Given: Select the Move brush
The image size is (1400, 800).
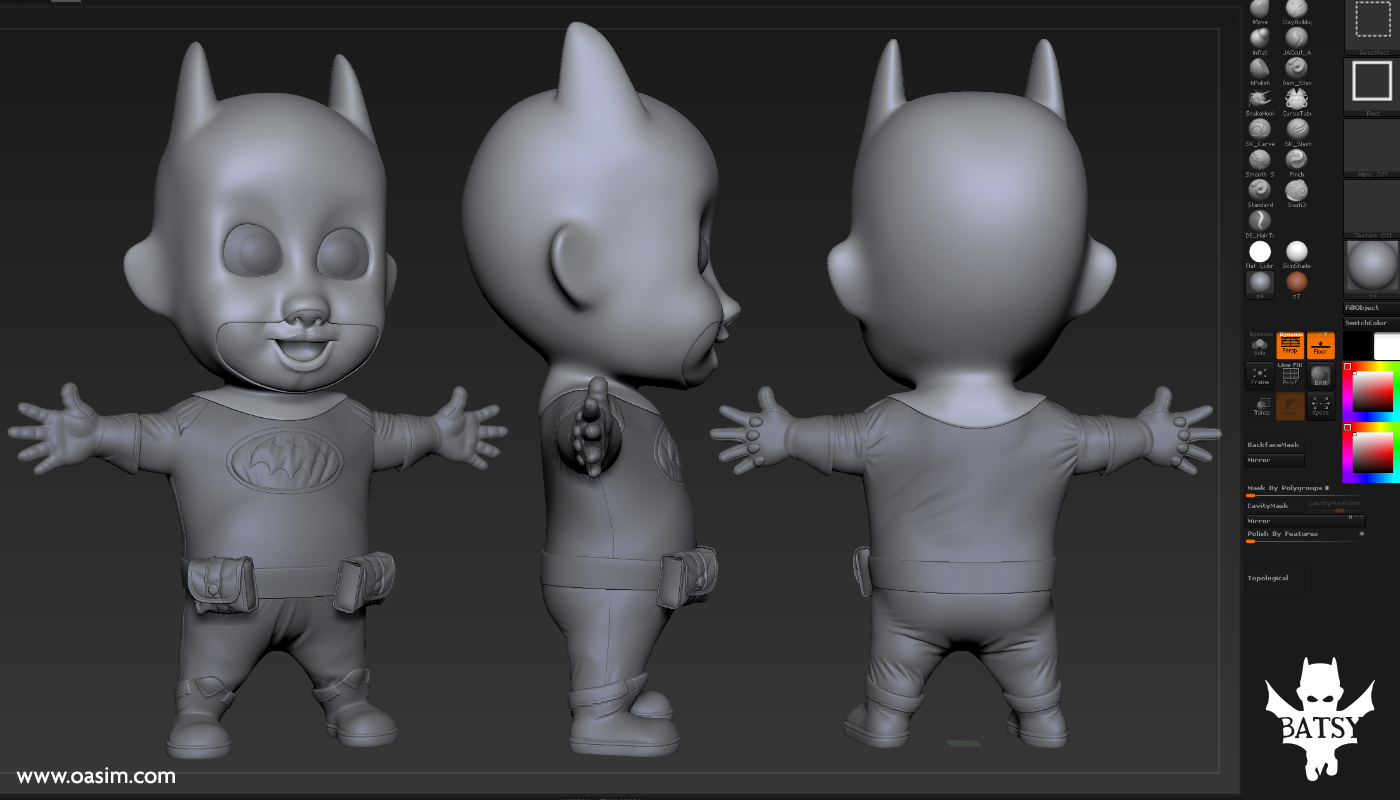Looking at the screenshot, I should click(x=1258, y=10).
